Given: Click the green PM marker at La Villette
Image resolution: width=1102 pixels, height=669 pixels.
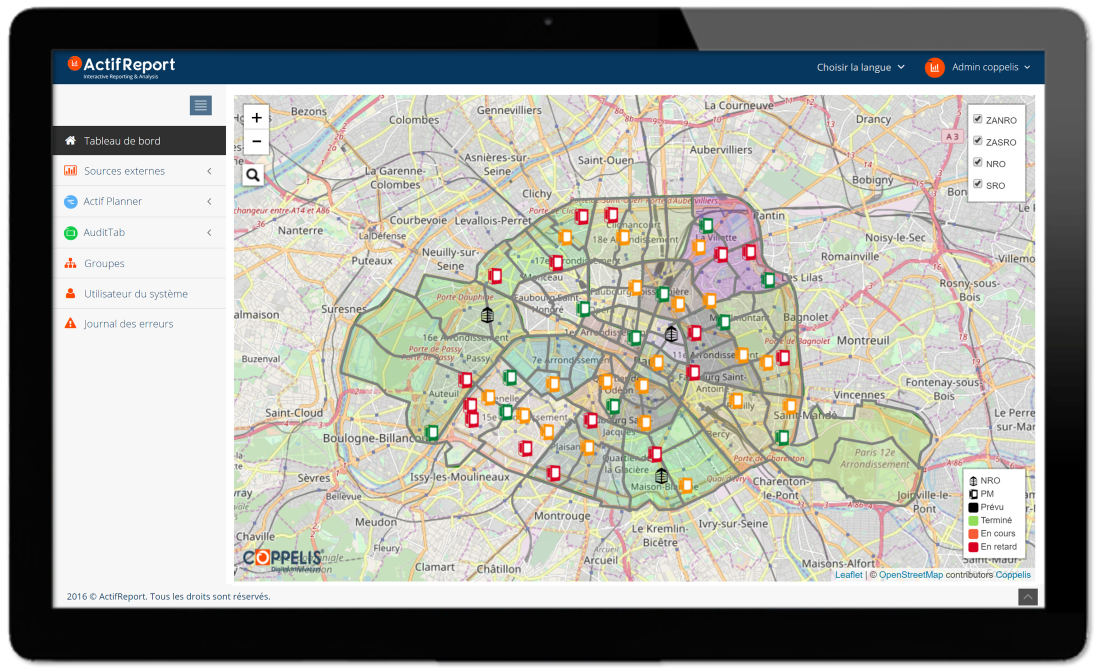Looking at the screenshot, I should [706, 226].
